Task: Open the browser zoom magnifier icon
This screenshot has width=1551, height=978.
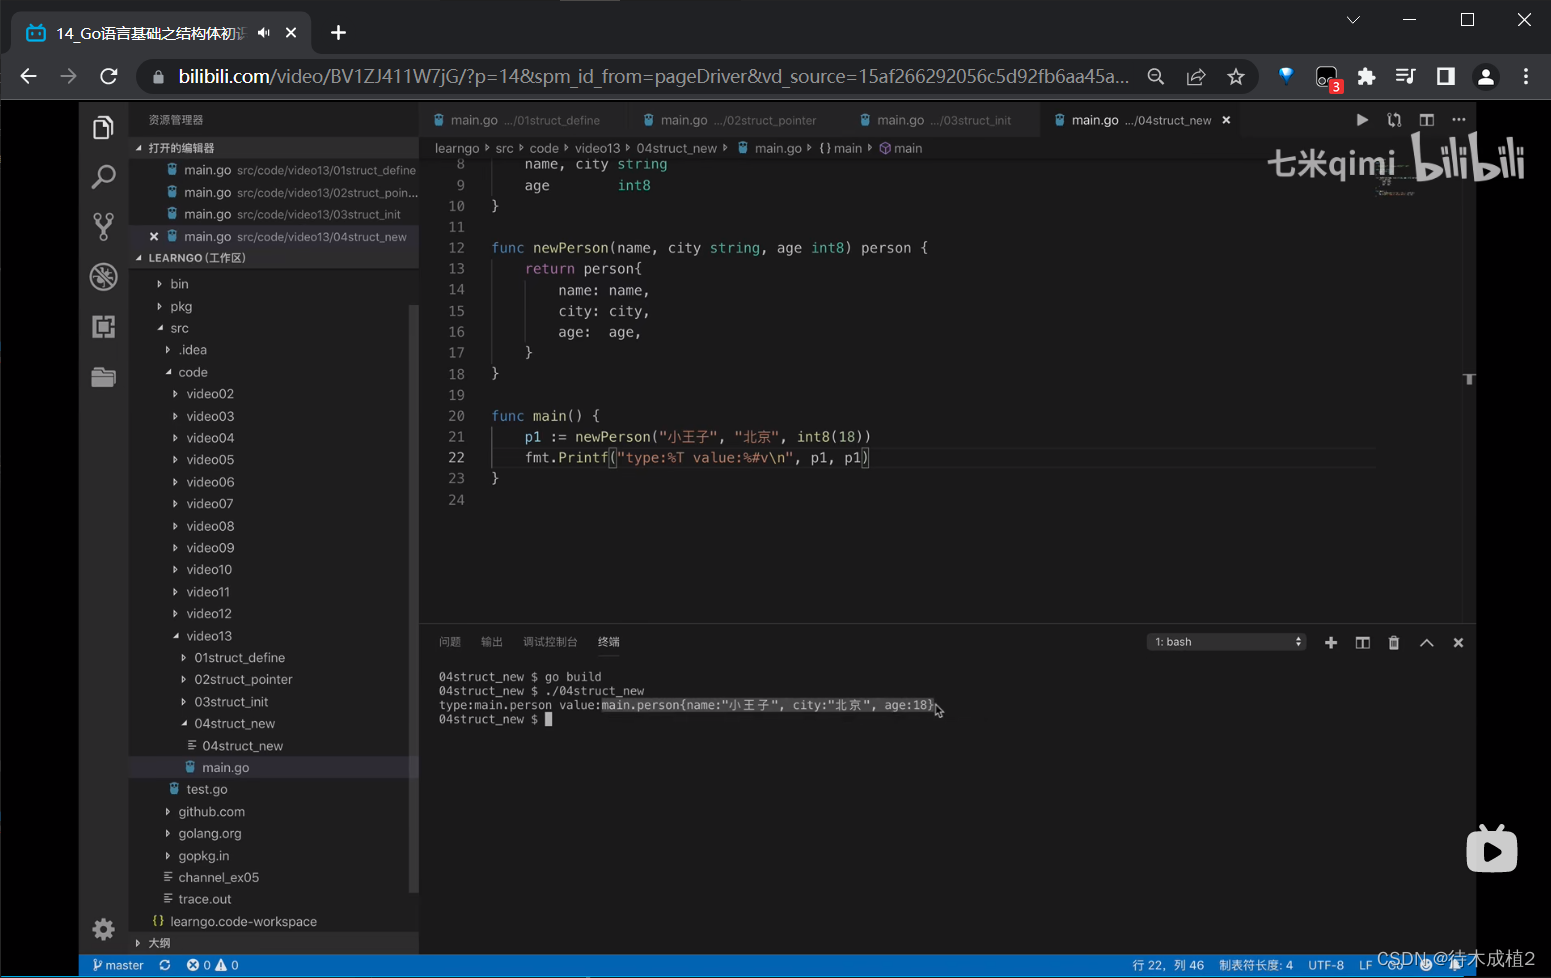Action: pos(1156,76)
